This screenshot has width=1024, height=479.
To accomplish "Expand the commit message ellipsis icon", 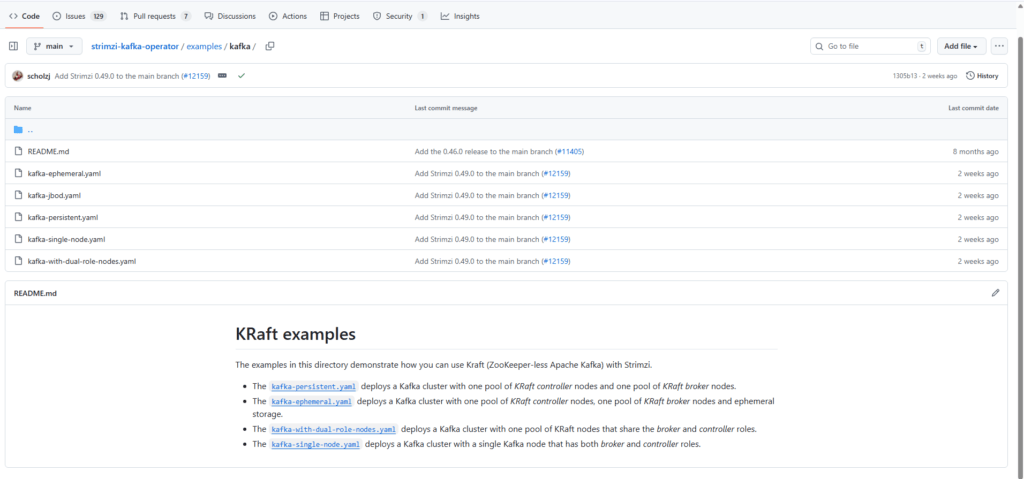I will coord(222,76).
